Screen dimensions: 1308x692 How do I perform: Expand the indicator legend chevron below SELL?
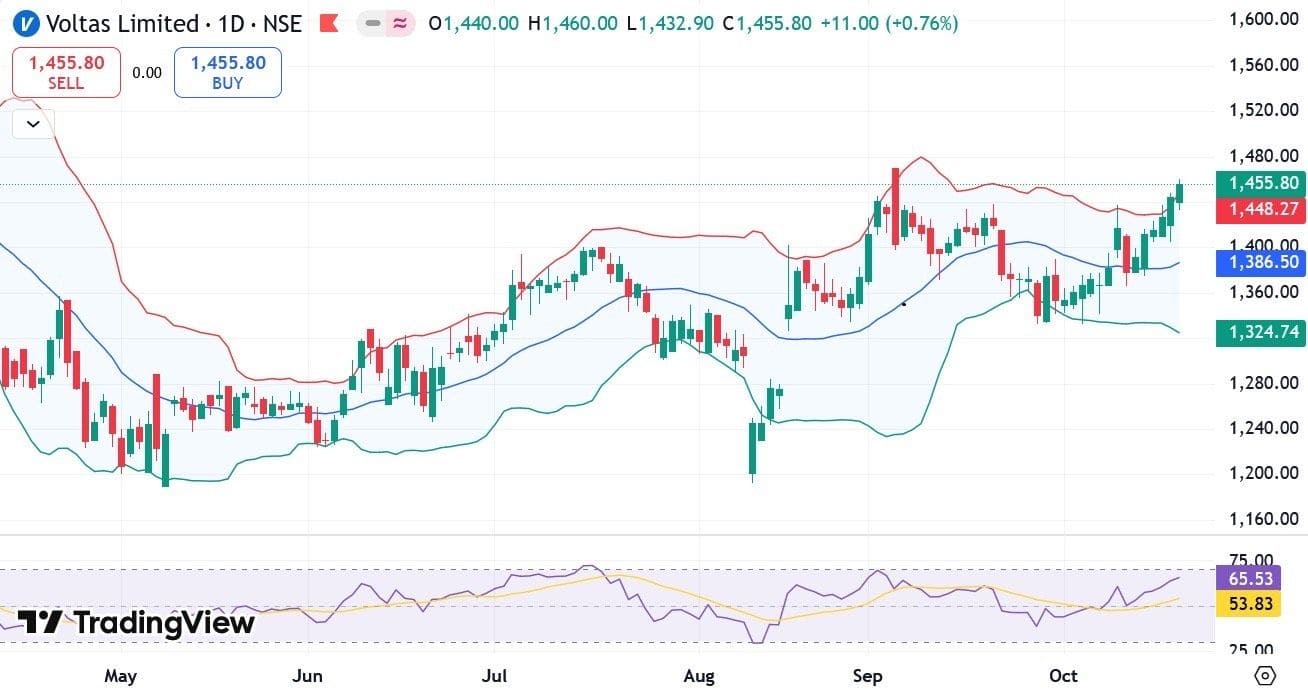pos(33,124)
